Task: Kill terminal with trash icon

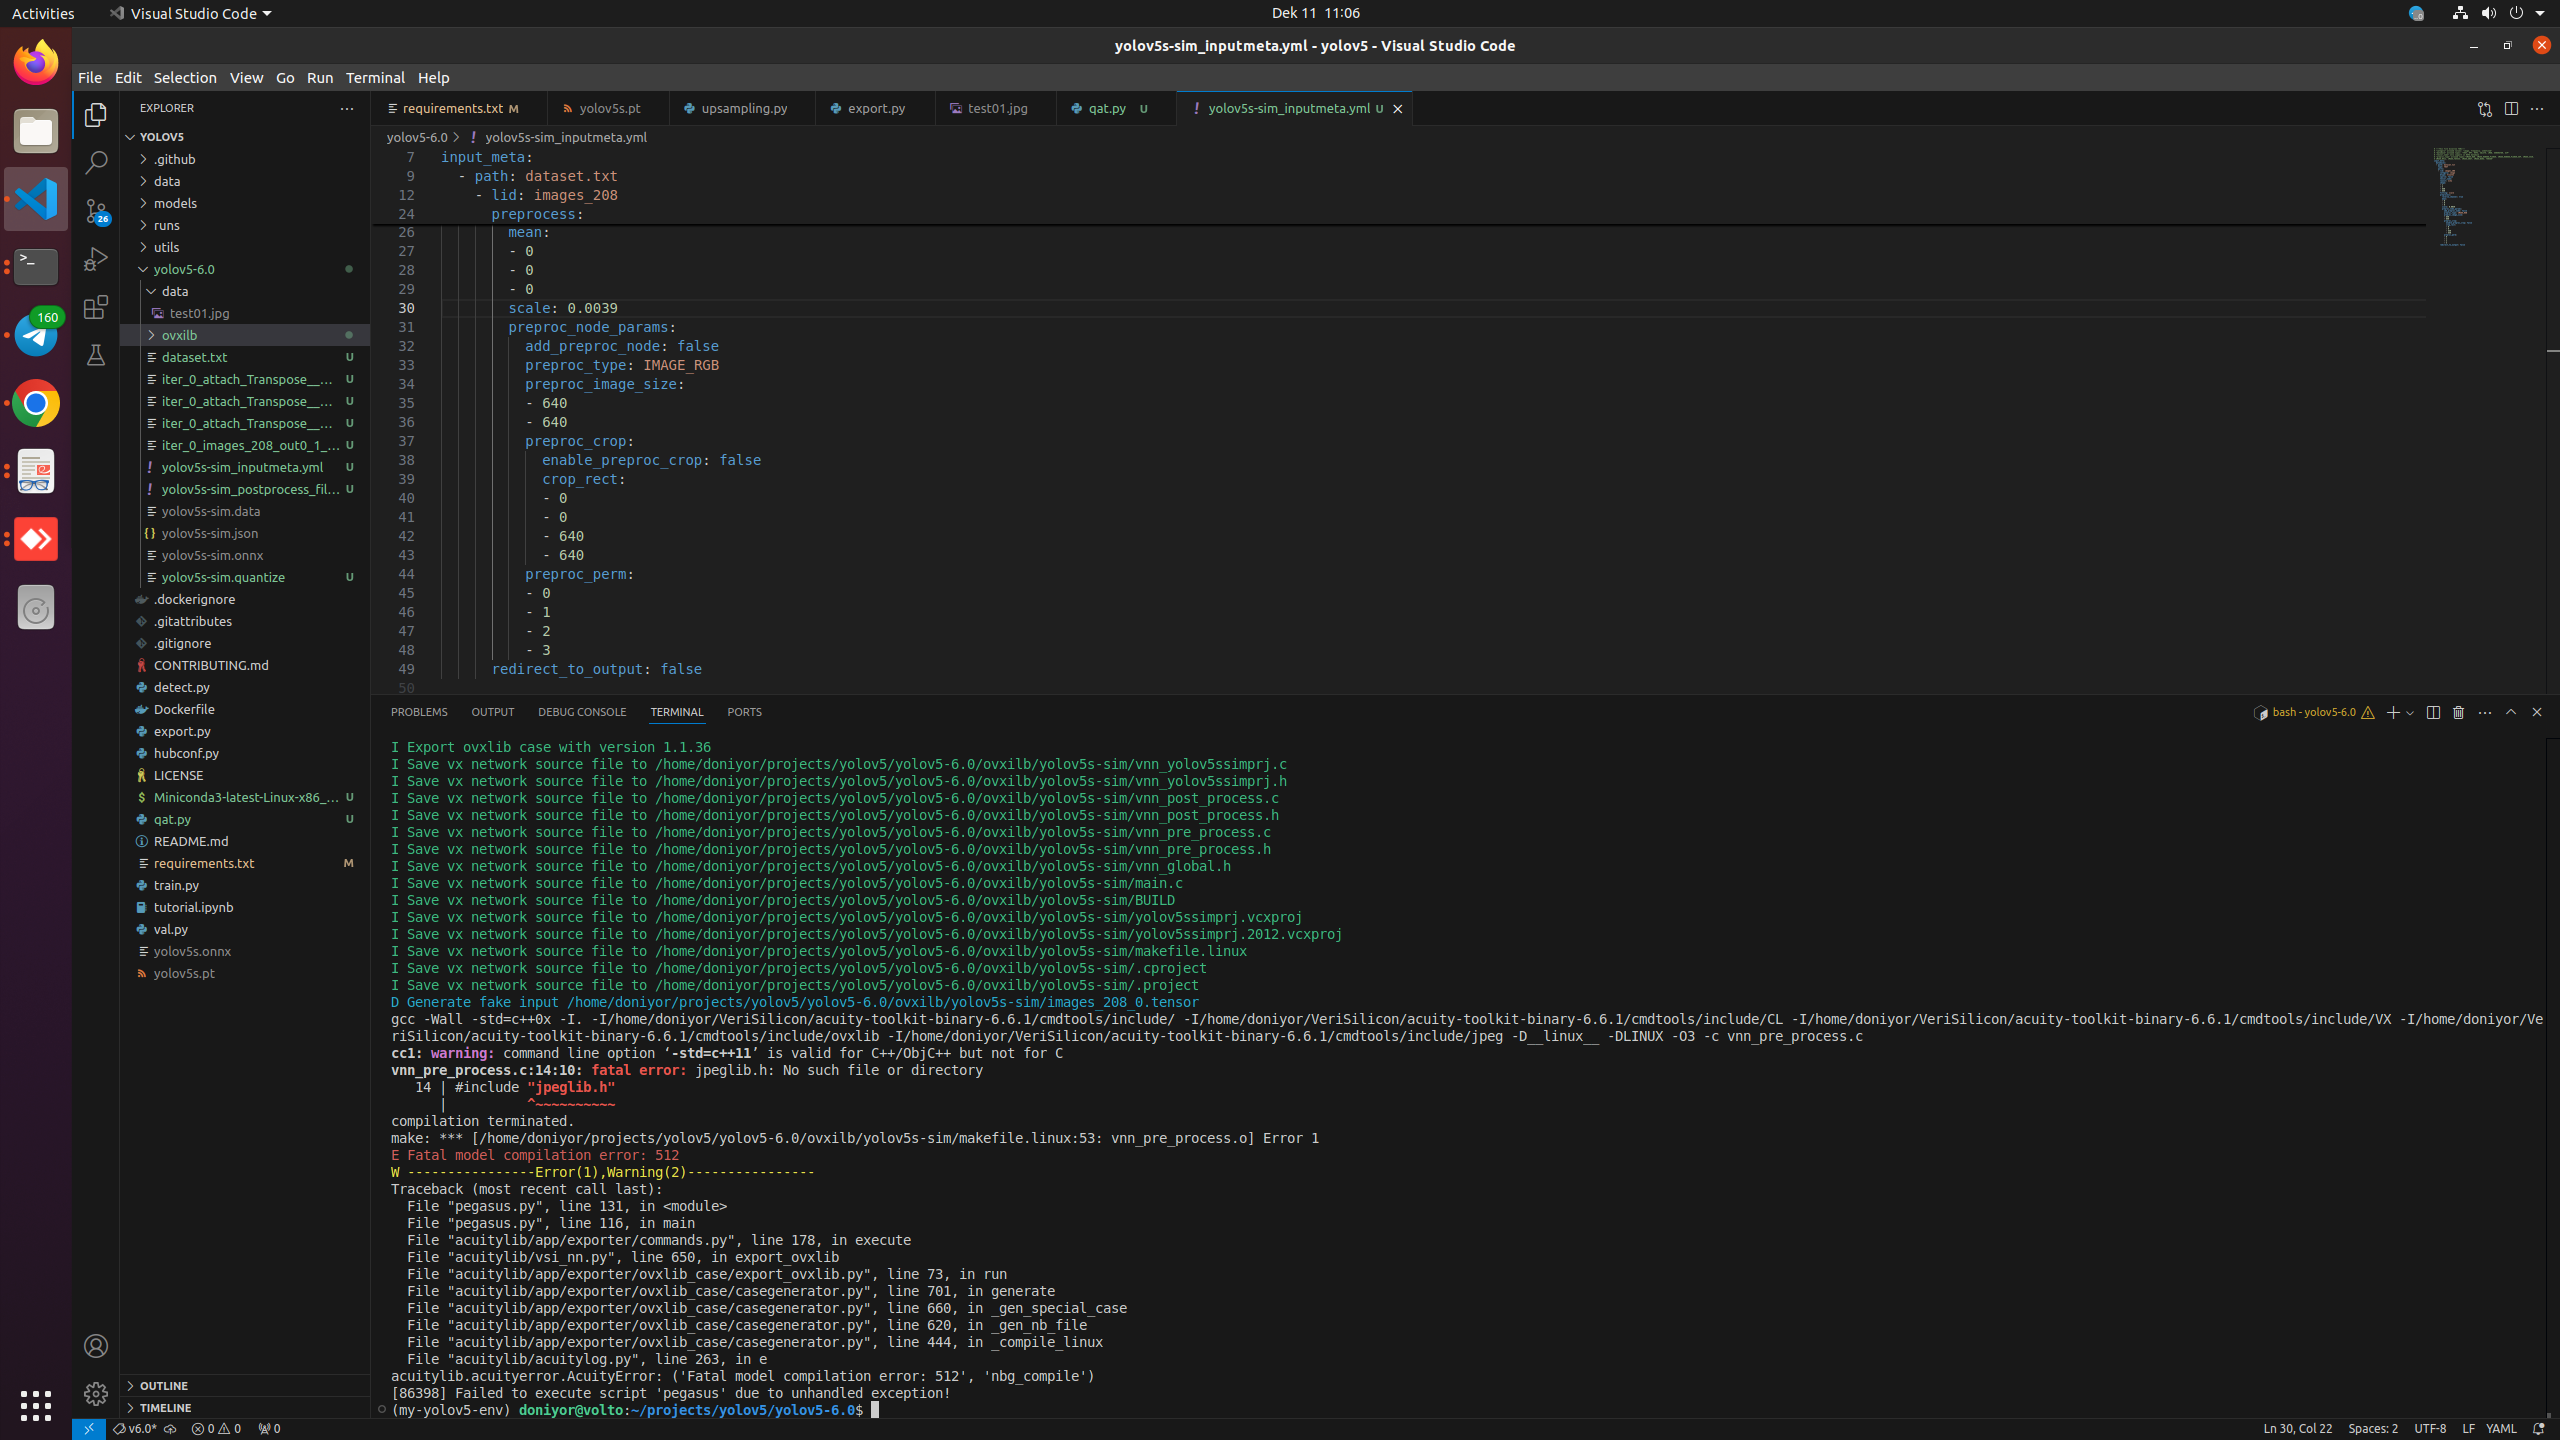Action: point(2458,713)
